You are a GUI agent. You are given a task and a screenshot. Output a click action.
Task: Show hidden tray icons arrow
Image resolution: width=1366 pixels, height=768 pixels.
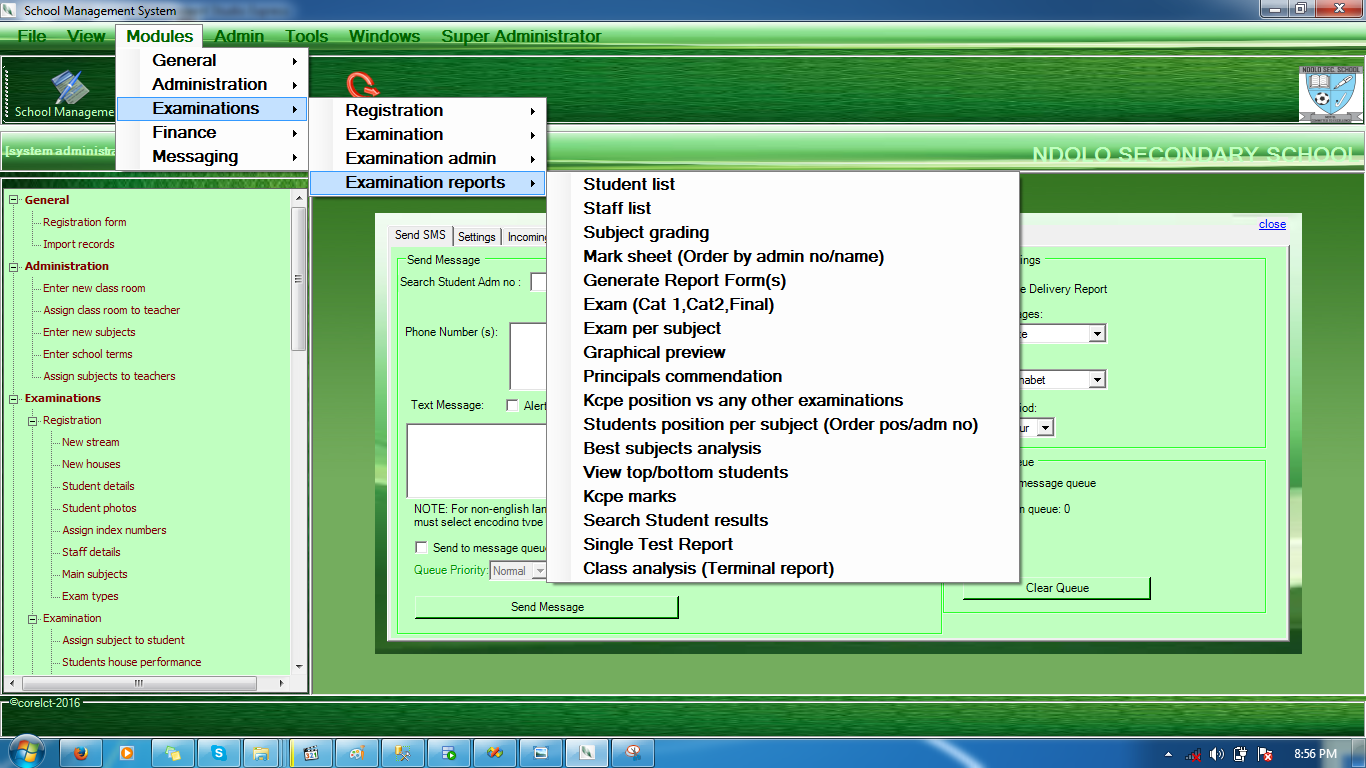coord(1169,754)
